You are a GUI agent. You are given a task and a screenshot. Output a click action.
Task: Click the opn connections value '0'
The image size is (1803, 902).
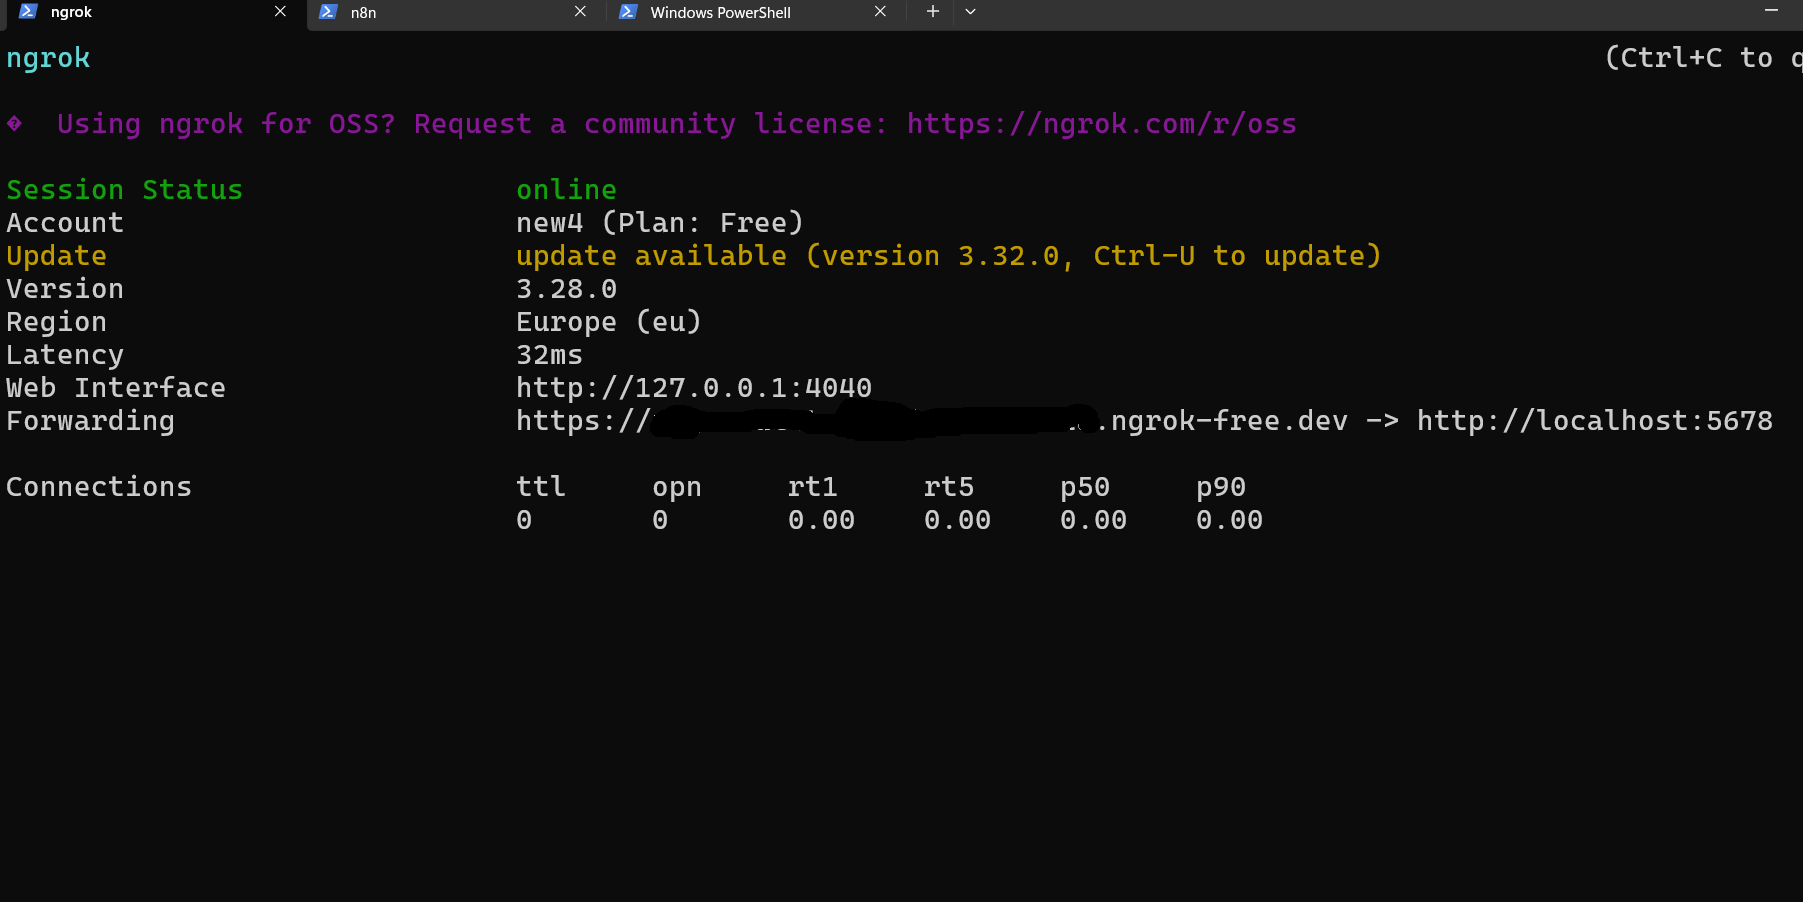660,520
